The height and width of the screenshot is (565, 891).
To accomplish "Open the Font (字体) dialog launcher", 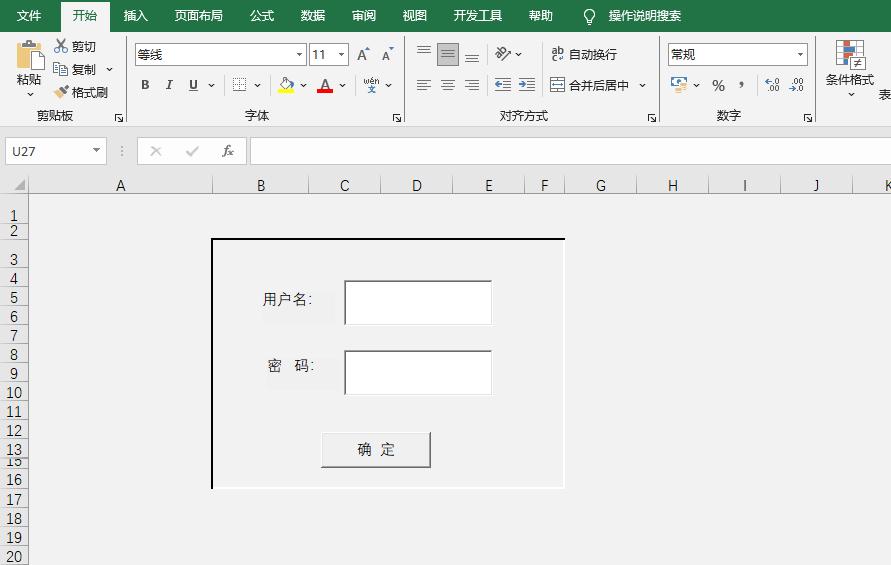I will 397,118.
